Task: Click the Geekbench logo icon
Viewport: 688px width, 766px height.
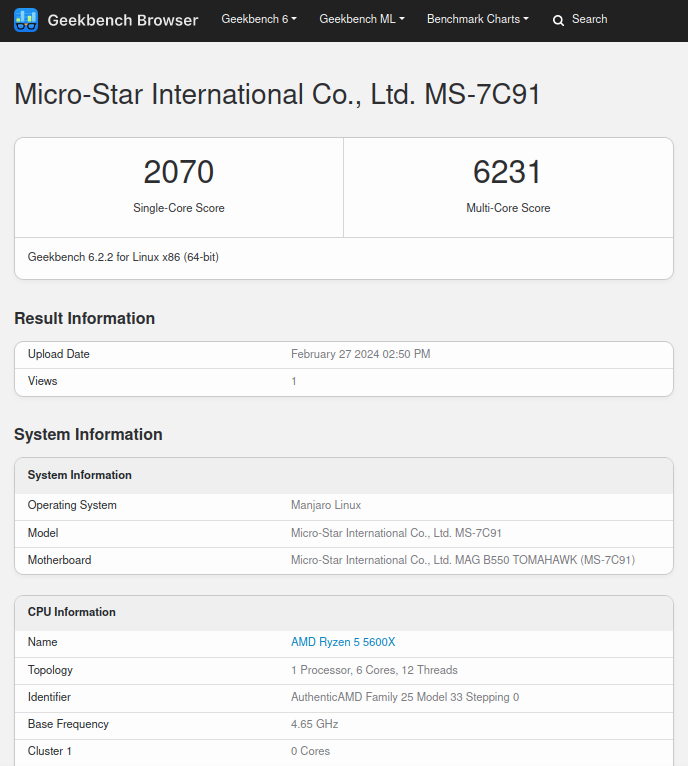Action: (x=26, y=20)
